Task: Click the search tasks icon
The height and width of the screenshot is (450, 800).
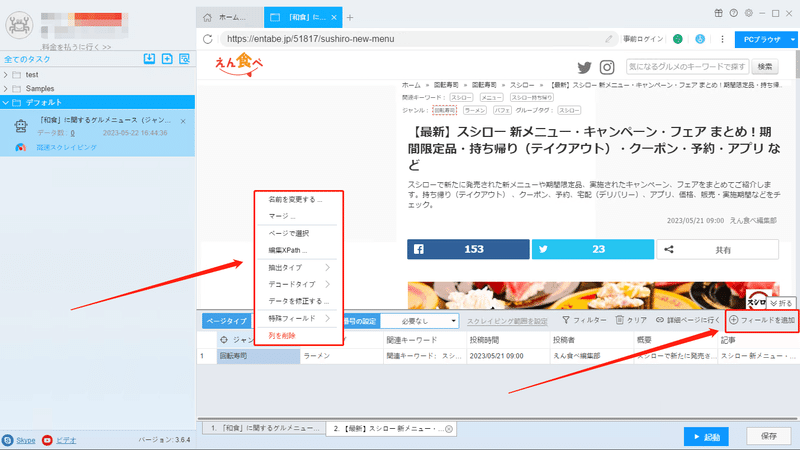Action: pyautogui.click(x=184, y=59)
